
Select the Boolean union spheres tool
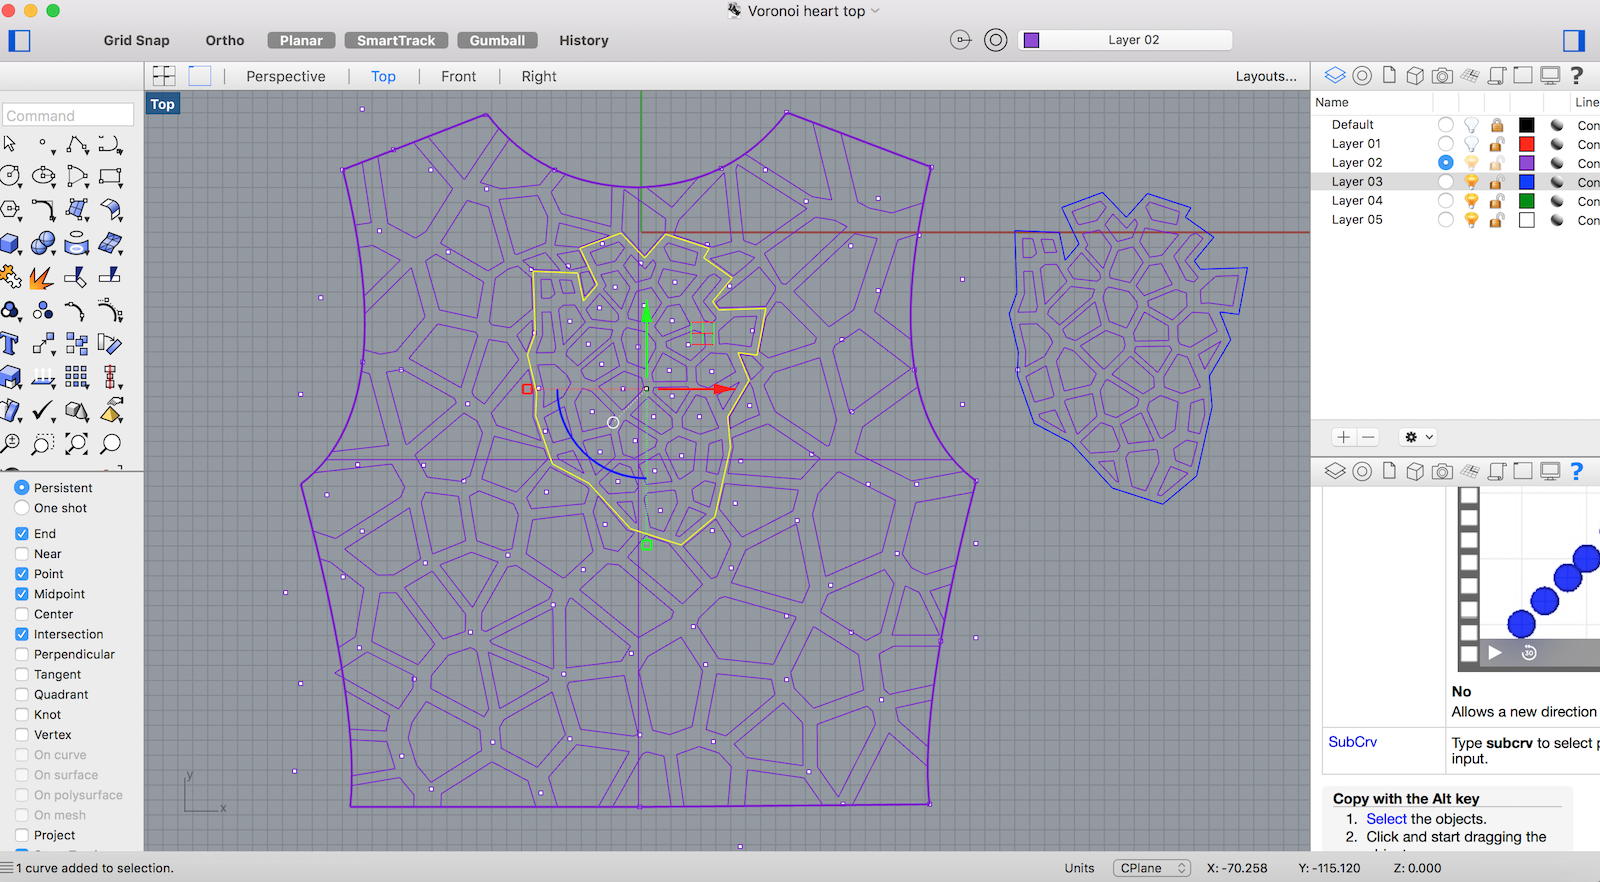pos(44,243)
